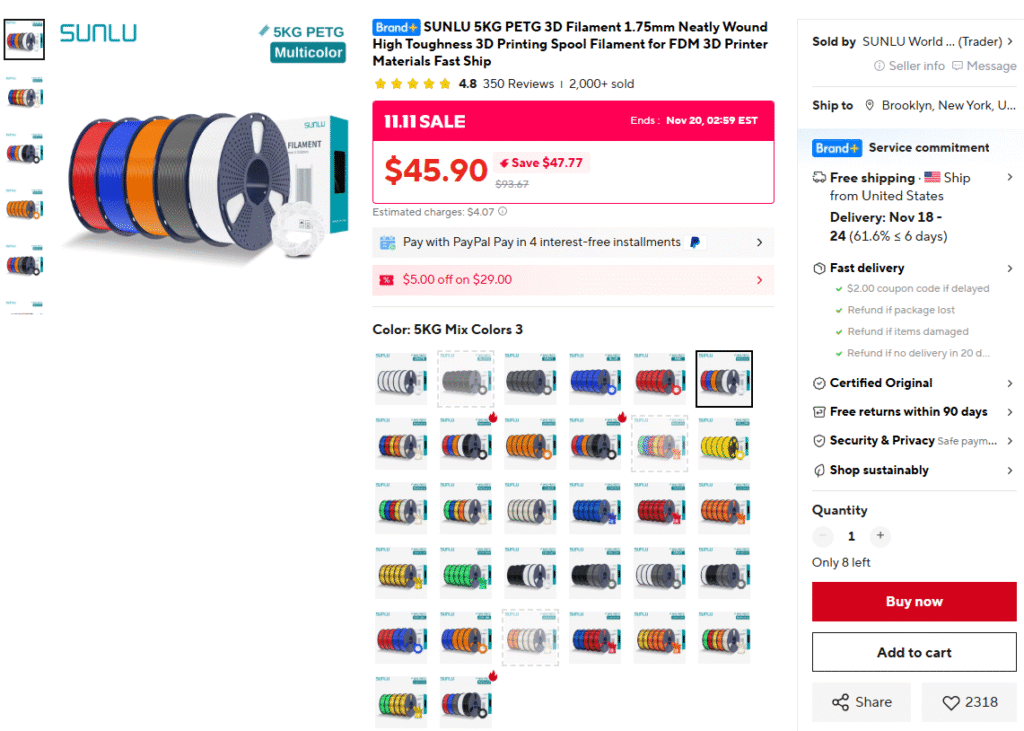Click the Add to cart button
This screenshot has height=731, width=1024.
914,653
